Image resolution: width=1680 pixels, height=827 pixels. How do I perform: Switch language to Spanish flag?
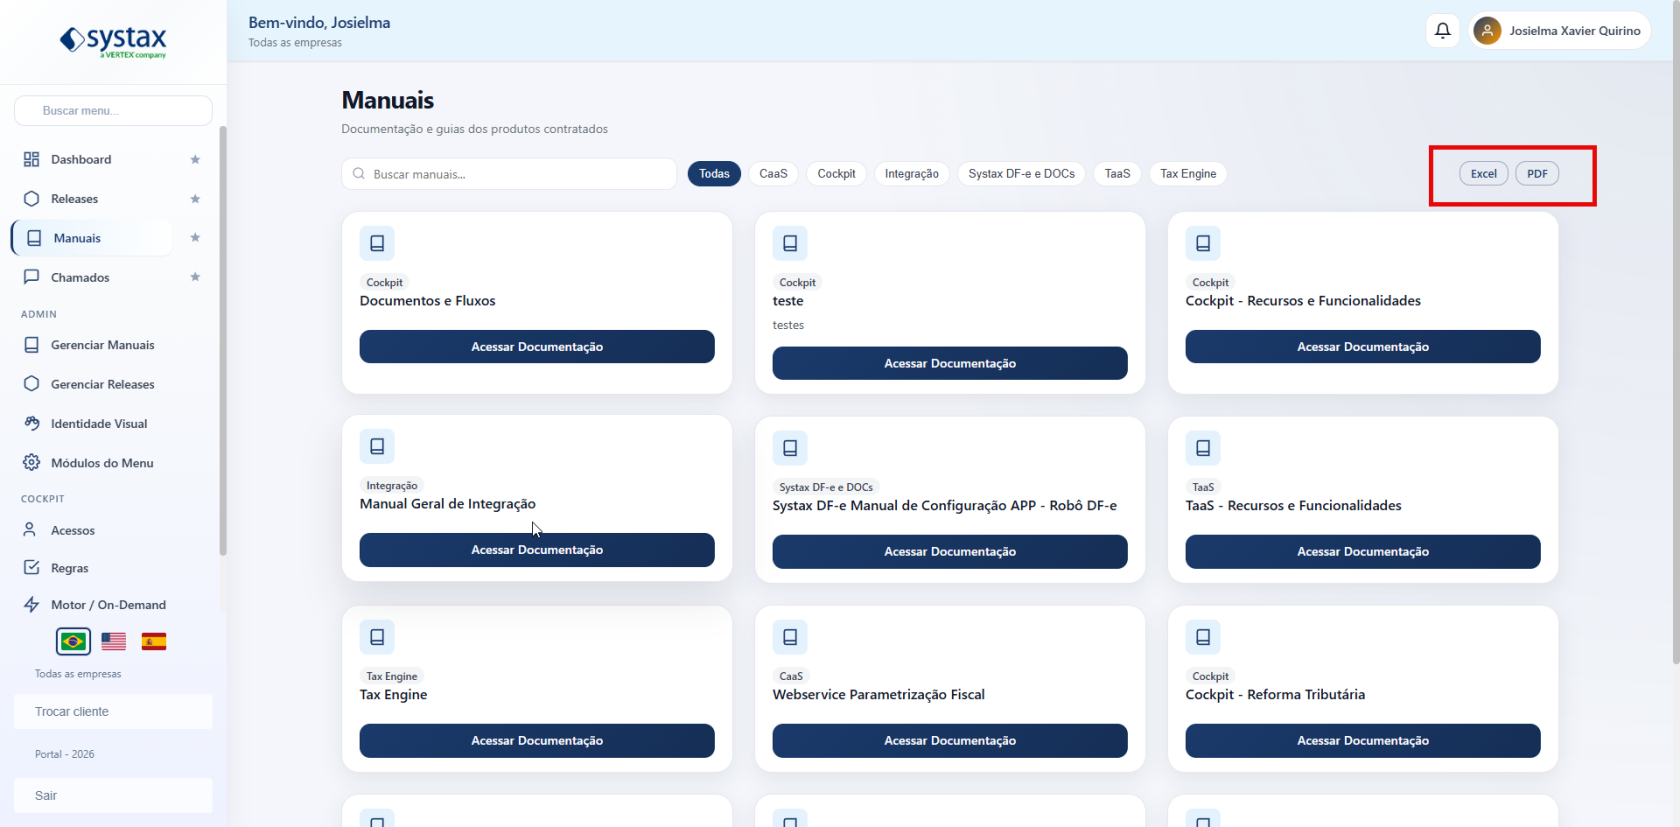pyautogui.click(x=154, y=641)
